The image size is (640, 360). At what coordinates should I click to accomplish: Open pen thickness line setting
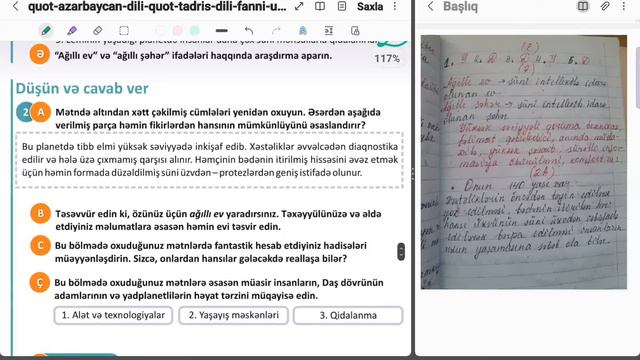(222, 31)
